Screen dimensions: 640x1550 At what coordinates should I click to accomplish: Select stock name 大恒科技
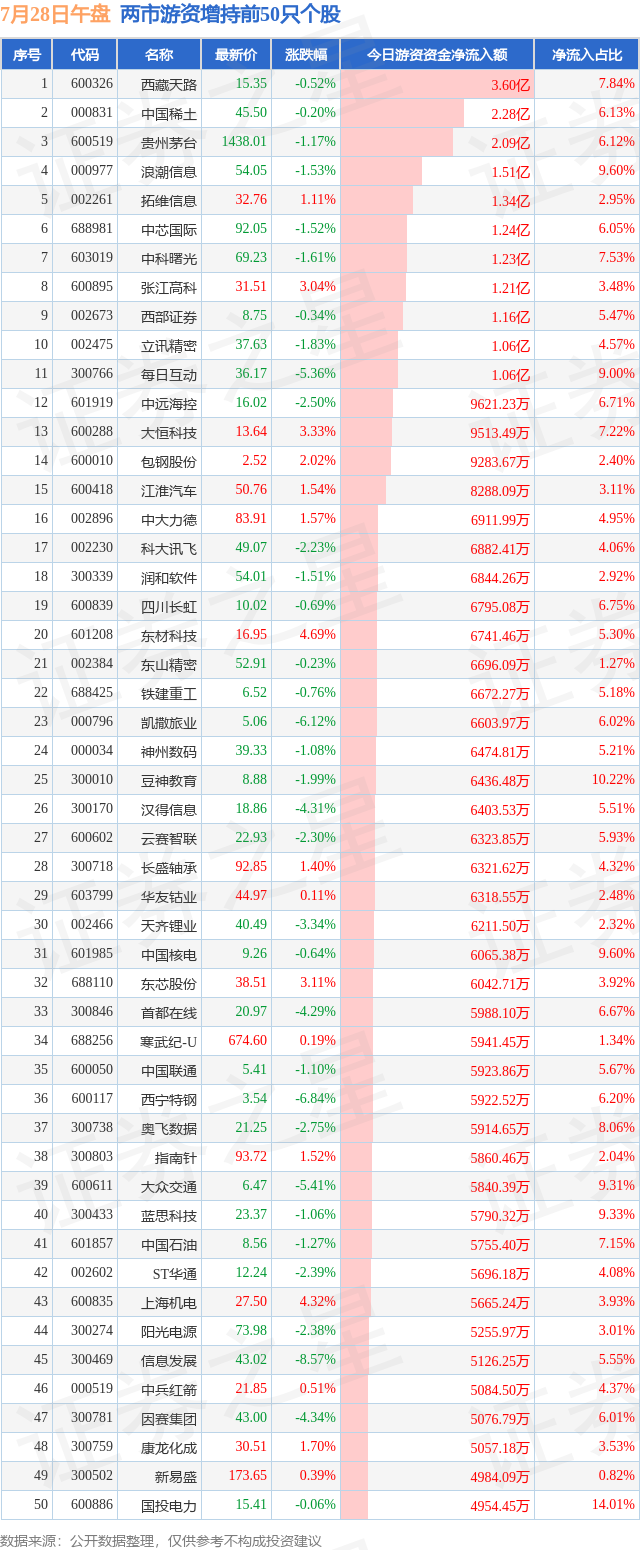click(169, 433)
